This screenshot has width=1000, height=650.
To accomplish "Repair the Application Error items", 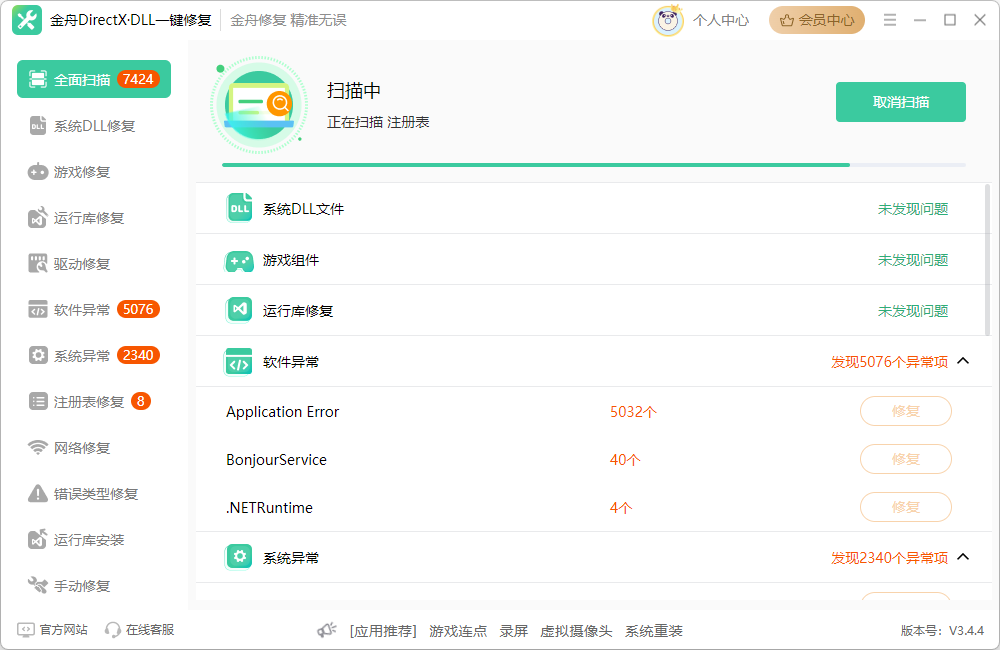I will [x=905, y=411].
